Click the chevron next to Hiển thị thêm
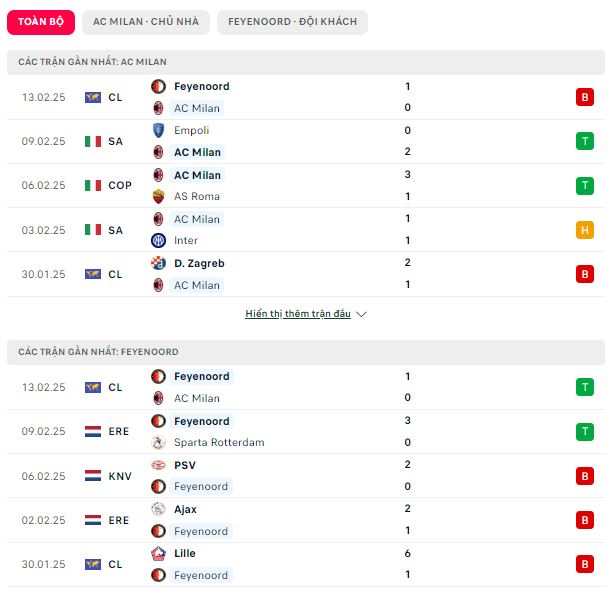 click(x=361, y=314)
